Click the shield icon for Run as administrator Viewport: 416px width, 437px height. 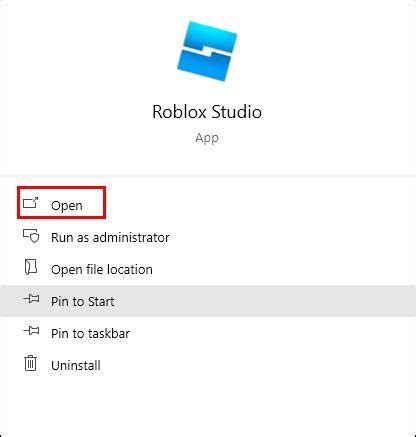coord(31,235)
